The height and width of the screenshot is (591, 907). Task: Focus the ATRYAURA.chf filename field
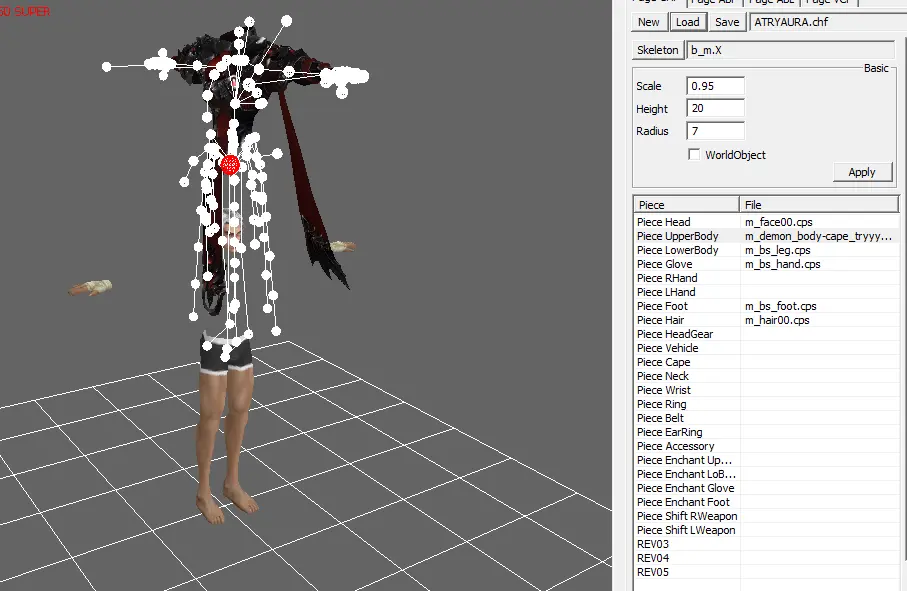click(828, 22)
